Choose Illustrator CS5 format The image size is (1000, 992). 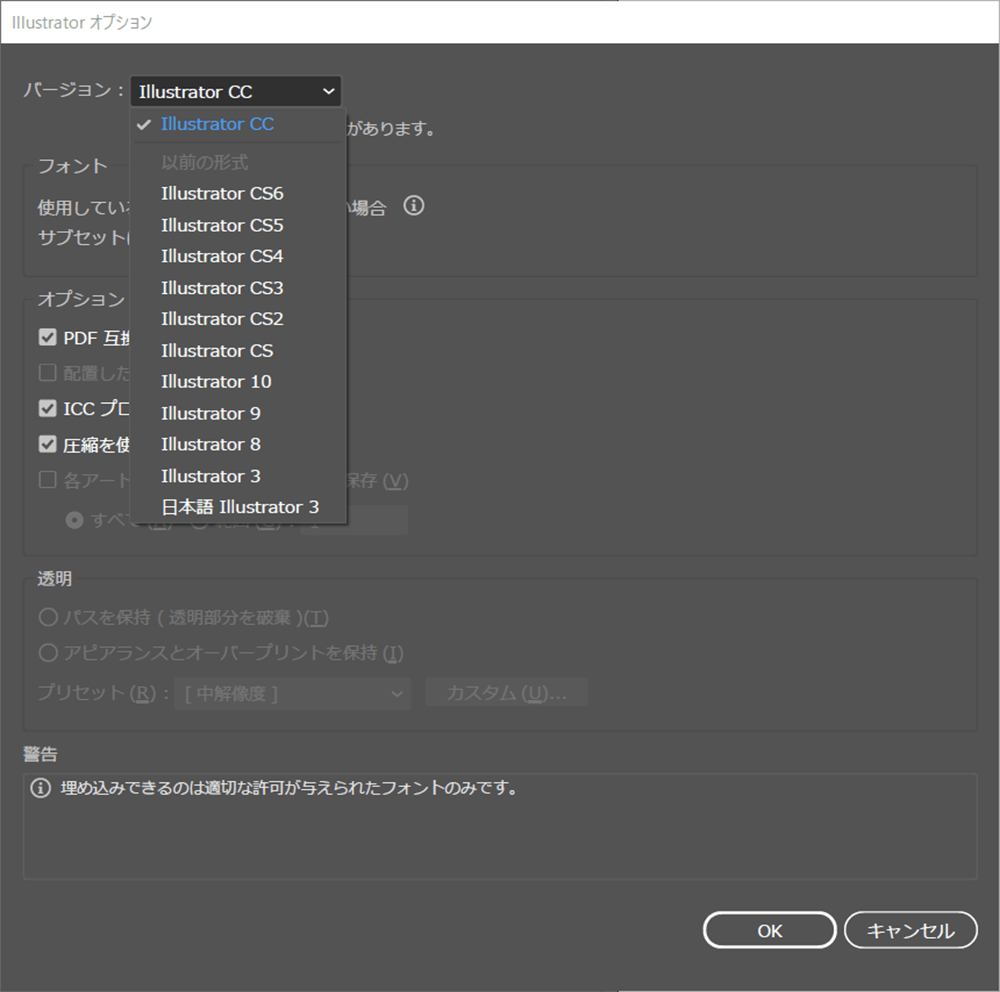coord(239,225)
